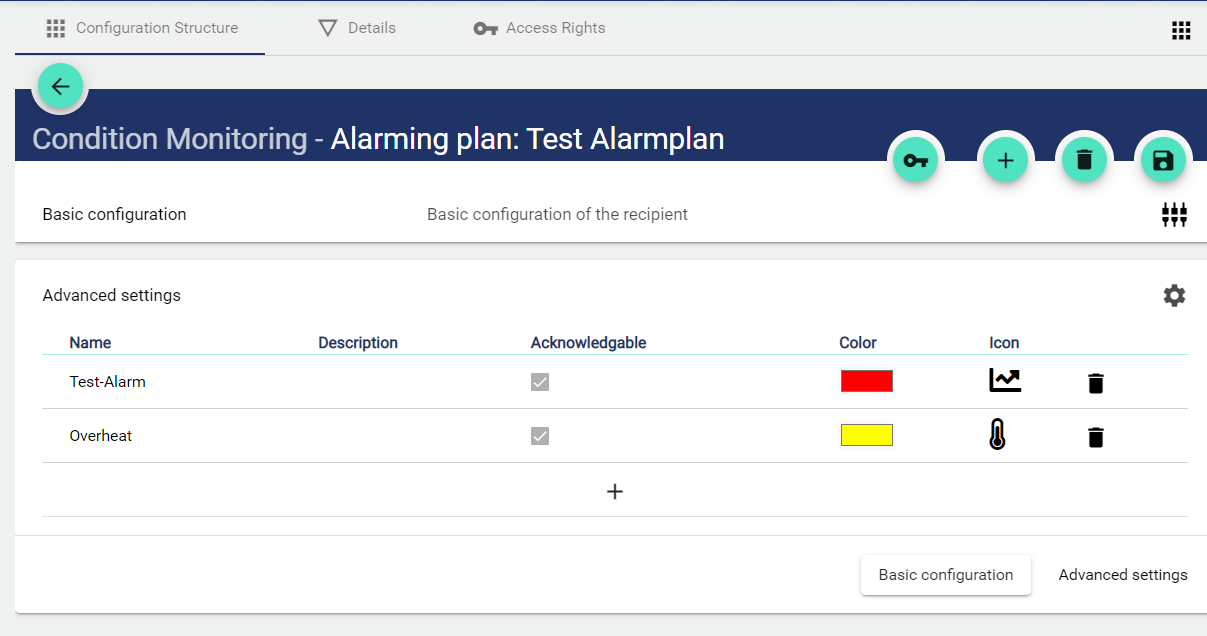This screenshot has width=1207, height=636.
Task: Toggle Acknowledgable checkbox for Overheat
Action: [x=540, y=436]
